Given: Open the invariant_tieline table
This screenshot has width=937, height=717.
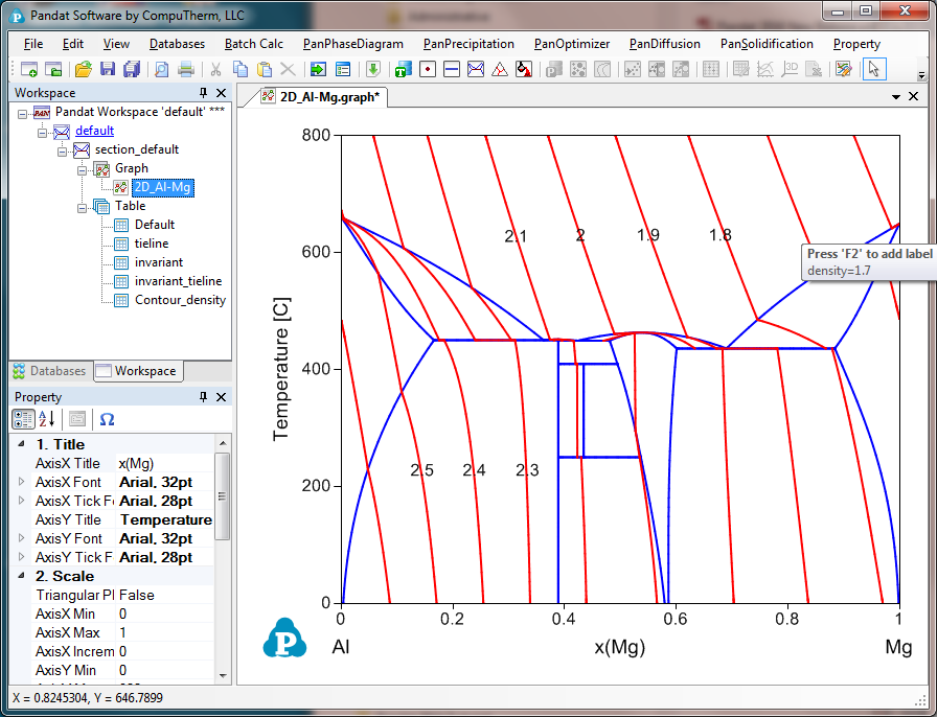Looking at the screenshot, I should [x=178, y=281].
